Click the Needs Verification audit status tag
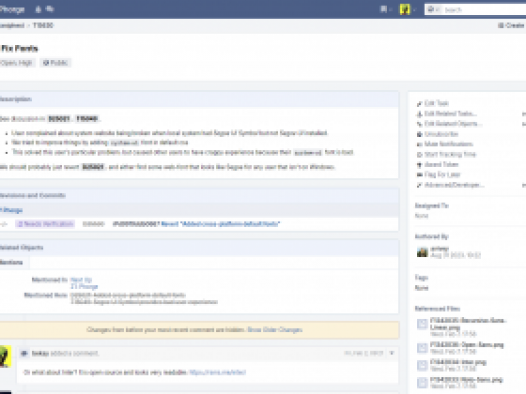526x394 pixels. tap(45, 224)
